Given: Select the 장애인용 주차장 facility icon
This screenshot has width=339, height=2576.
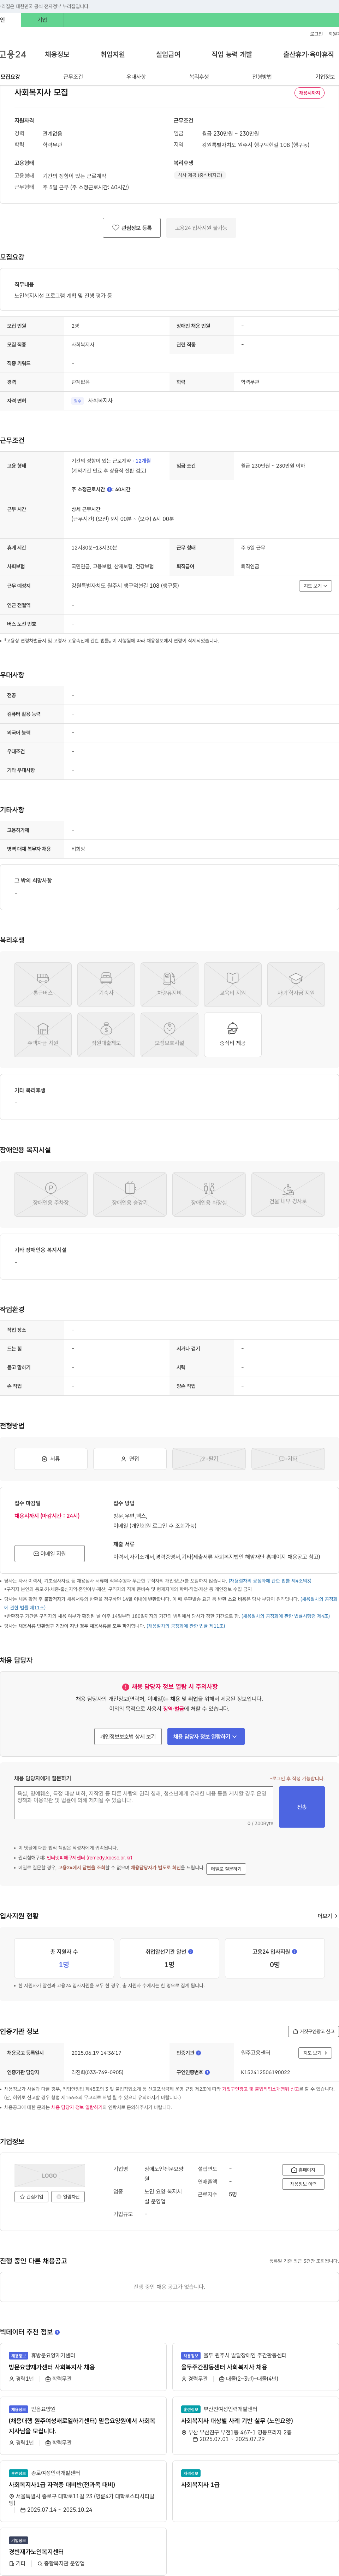Looking at the screenshot, I should 50,1194.
